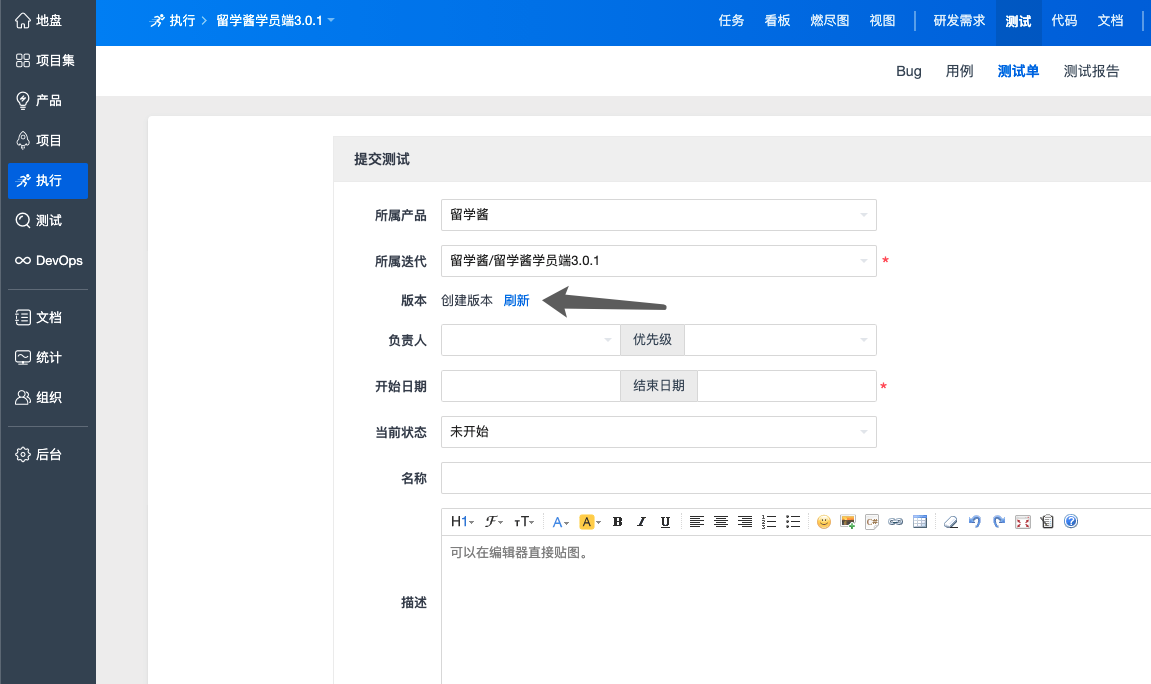Click the 结束日期 input field
The width and height of the screenshot is (1151, 684).
click(787, 386)
